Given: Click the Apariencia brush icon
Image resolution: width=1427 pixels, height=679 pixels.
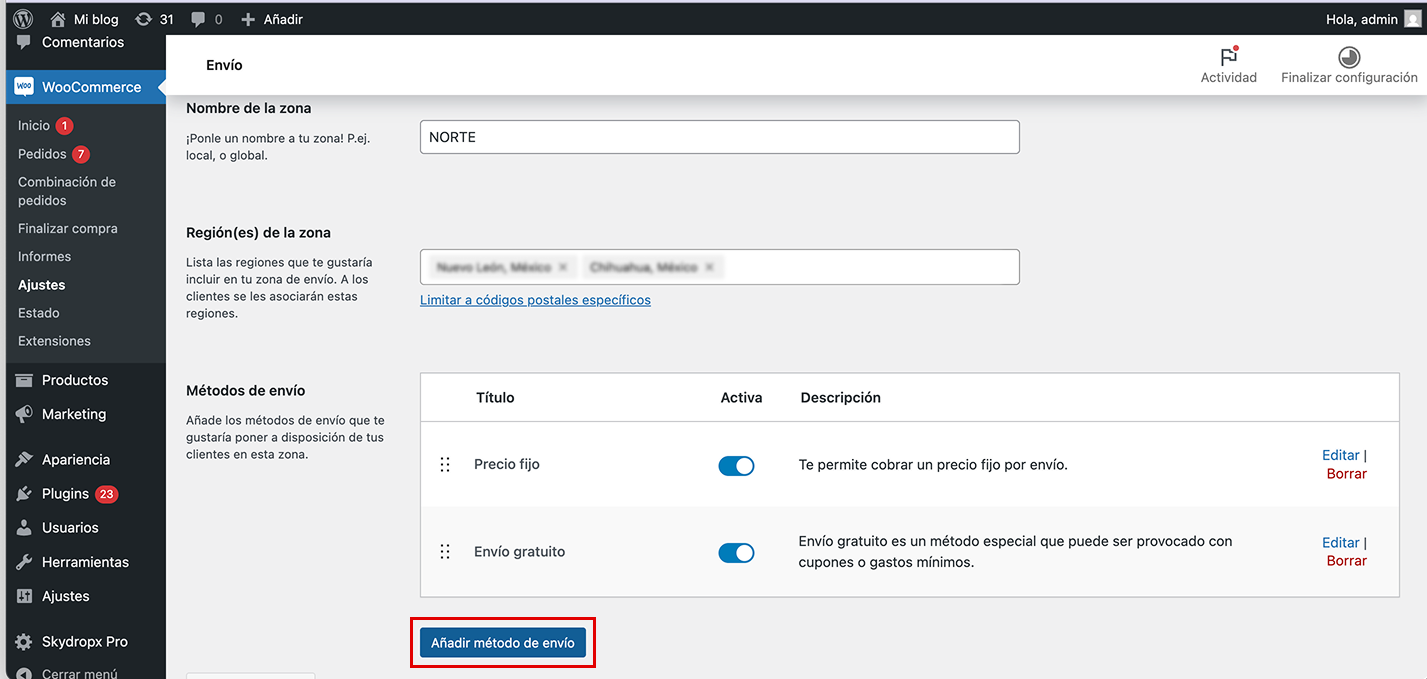Looking at the screenshot, I should coord(24,460).
